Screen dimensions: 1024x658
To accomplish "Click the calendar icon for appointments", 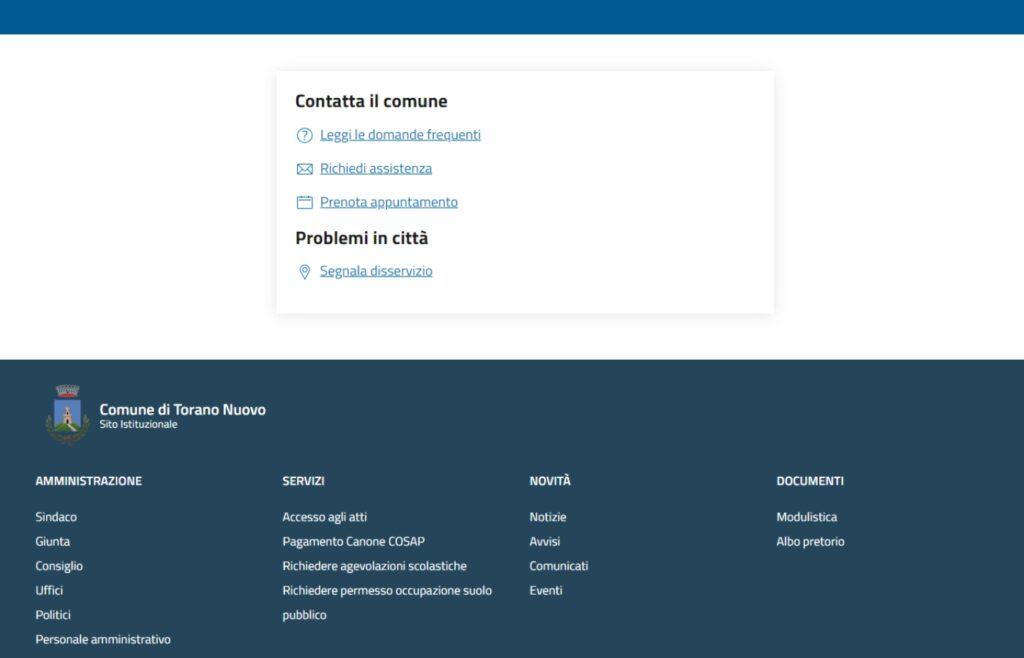I will pyautogui.click(x=305, y=202).
